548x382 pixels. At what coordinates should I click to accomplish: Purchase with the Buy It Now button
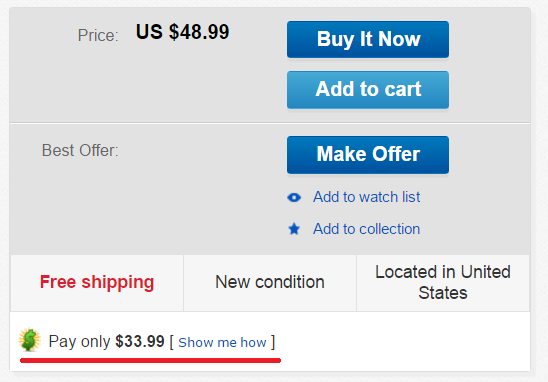tap(368, 39)
